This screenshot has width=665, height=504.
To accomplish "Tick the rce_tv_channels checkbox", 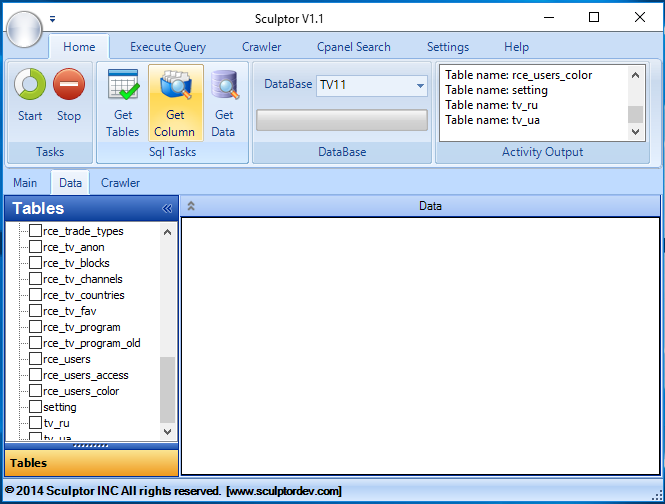I will tap(35, 279).
